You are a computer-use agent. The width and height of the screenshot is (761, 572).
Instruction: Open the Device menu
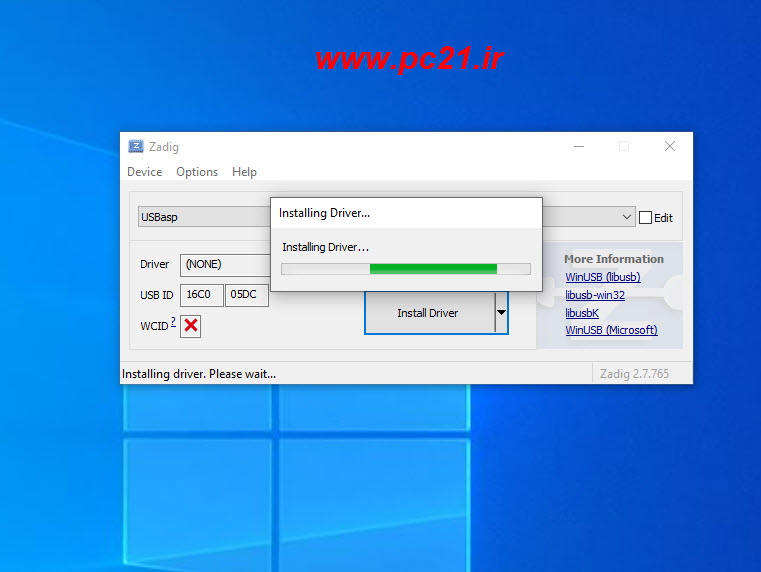(145, 172)
